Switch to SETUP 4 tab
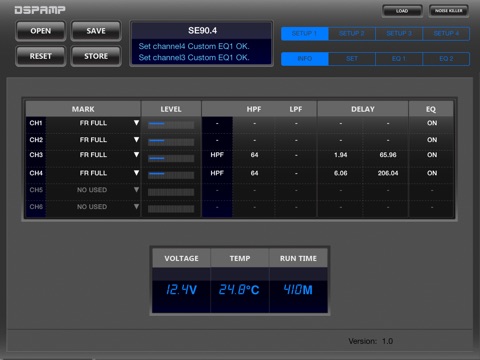 (x=446, y=34)
